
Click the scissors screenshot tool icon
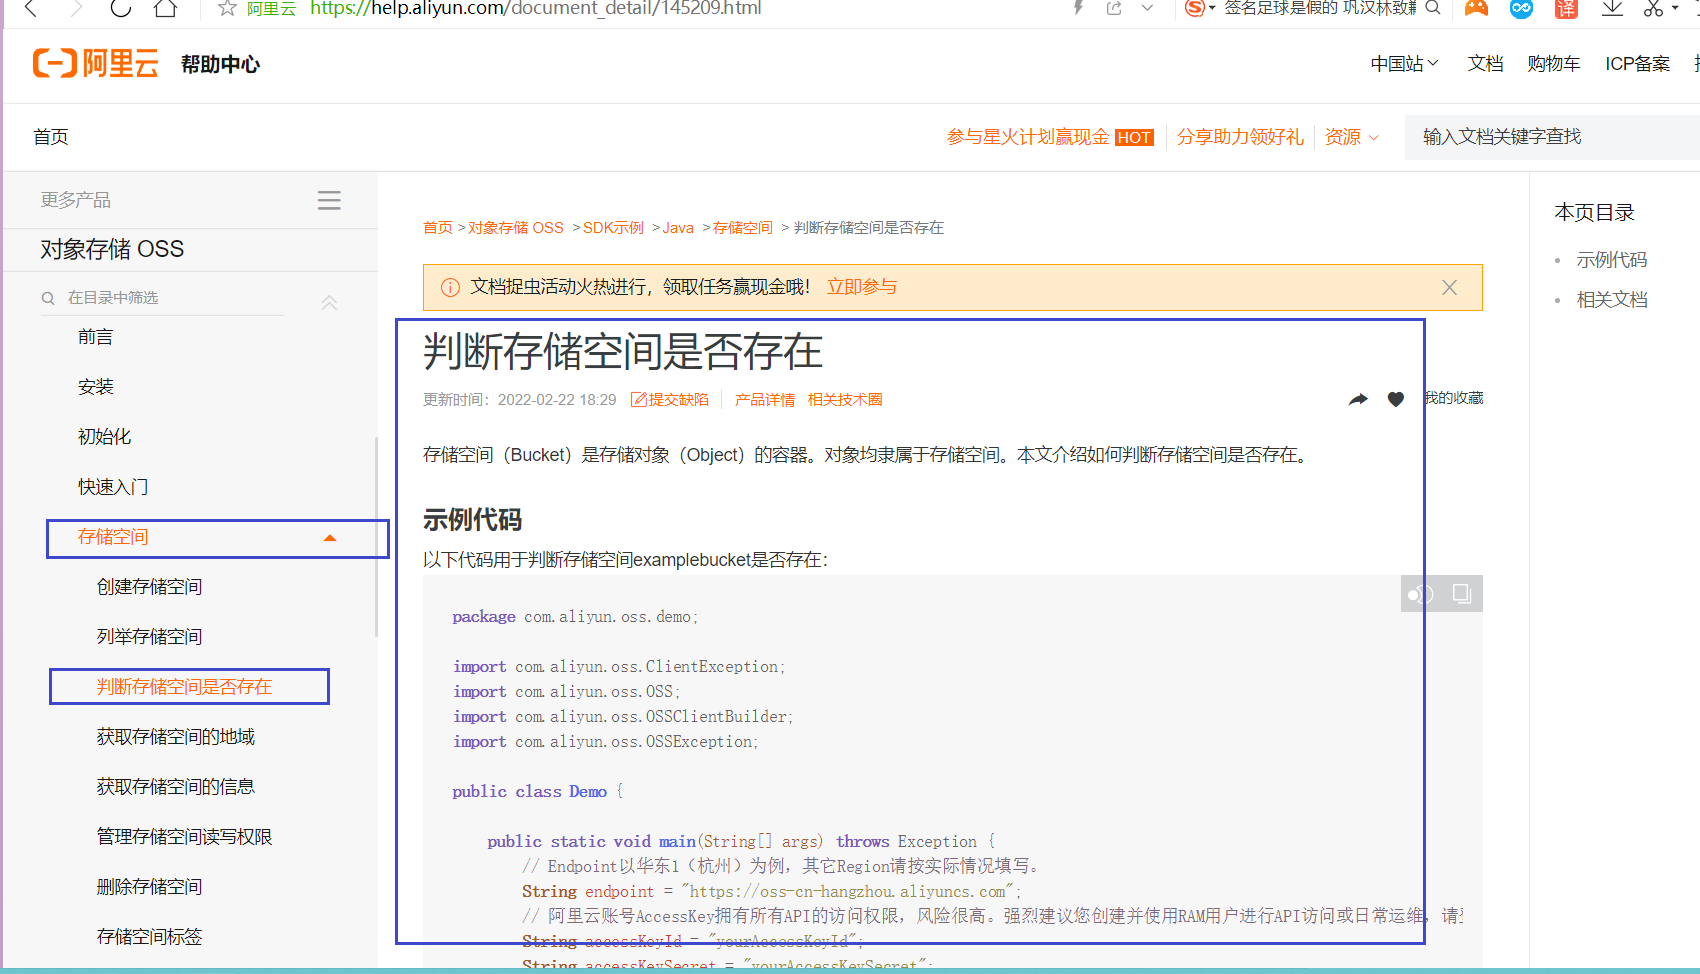(1654, 8)
